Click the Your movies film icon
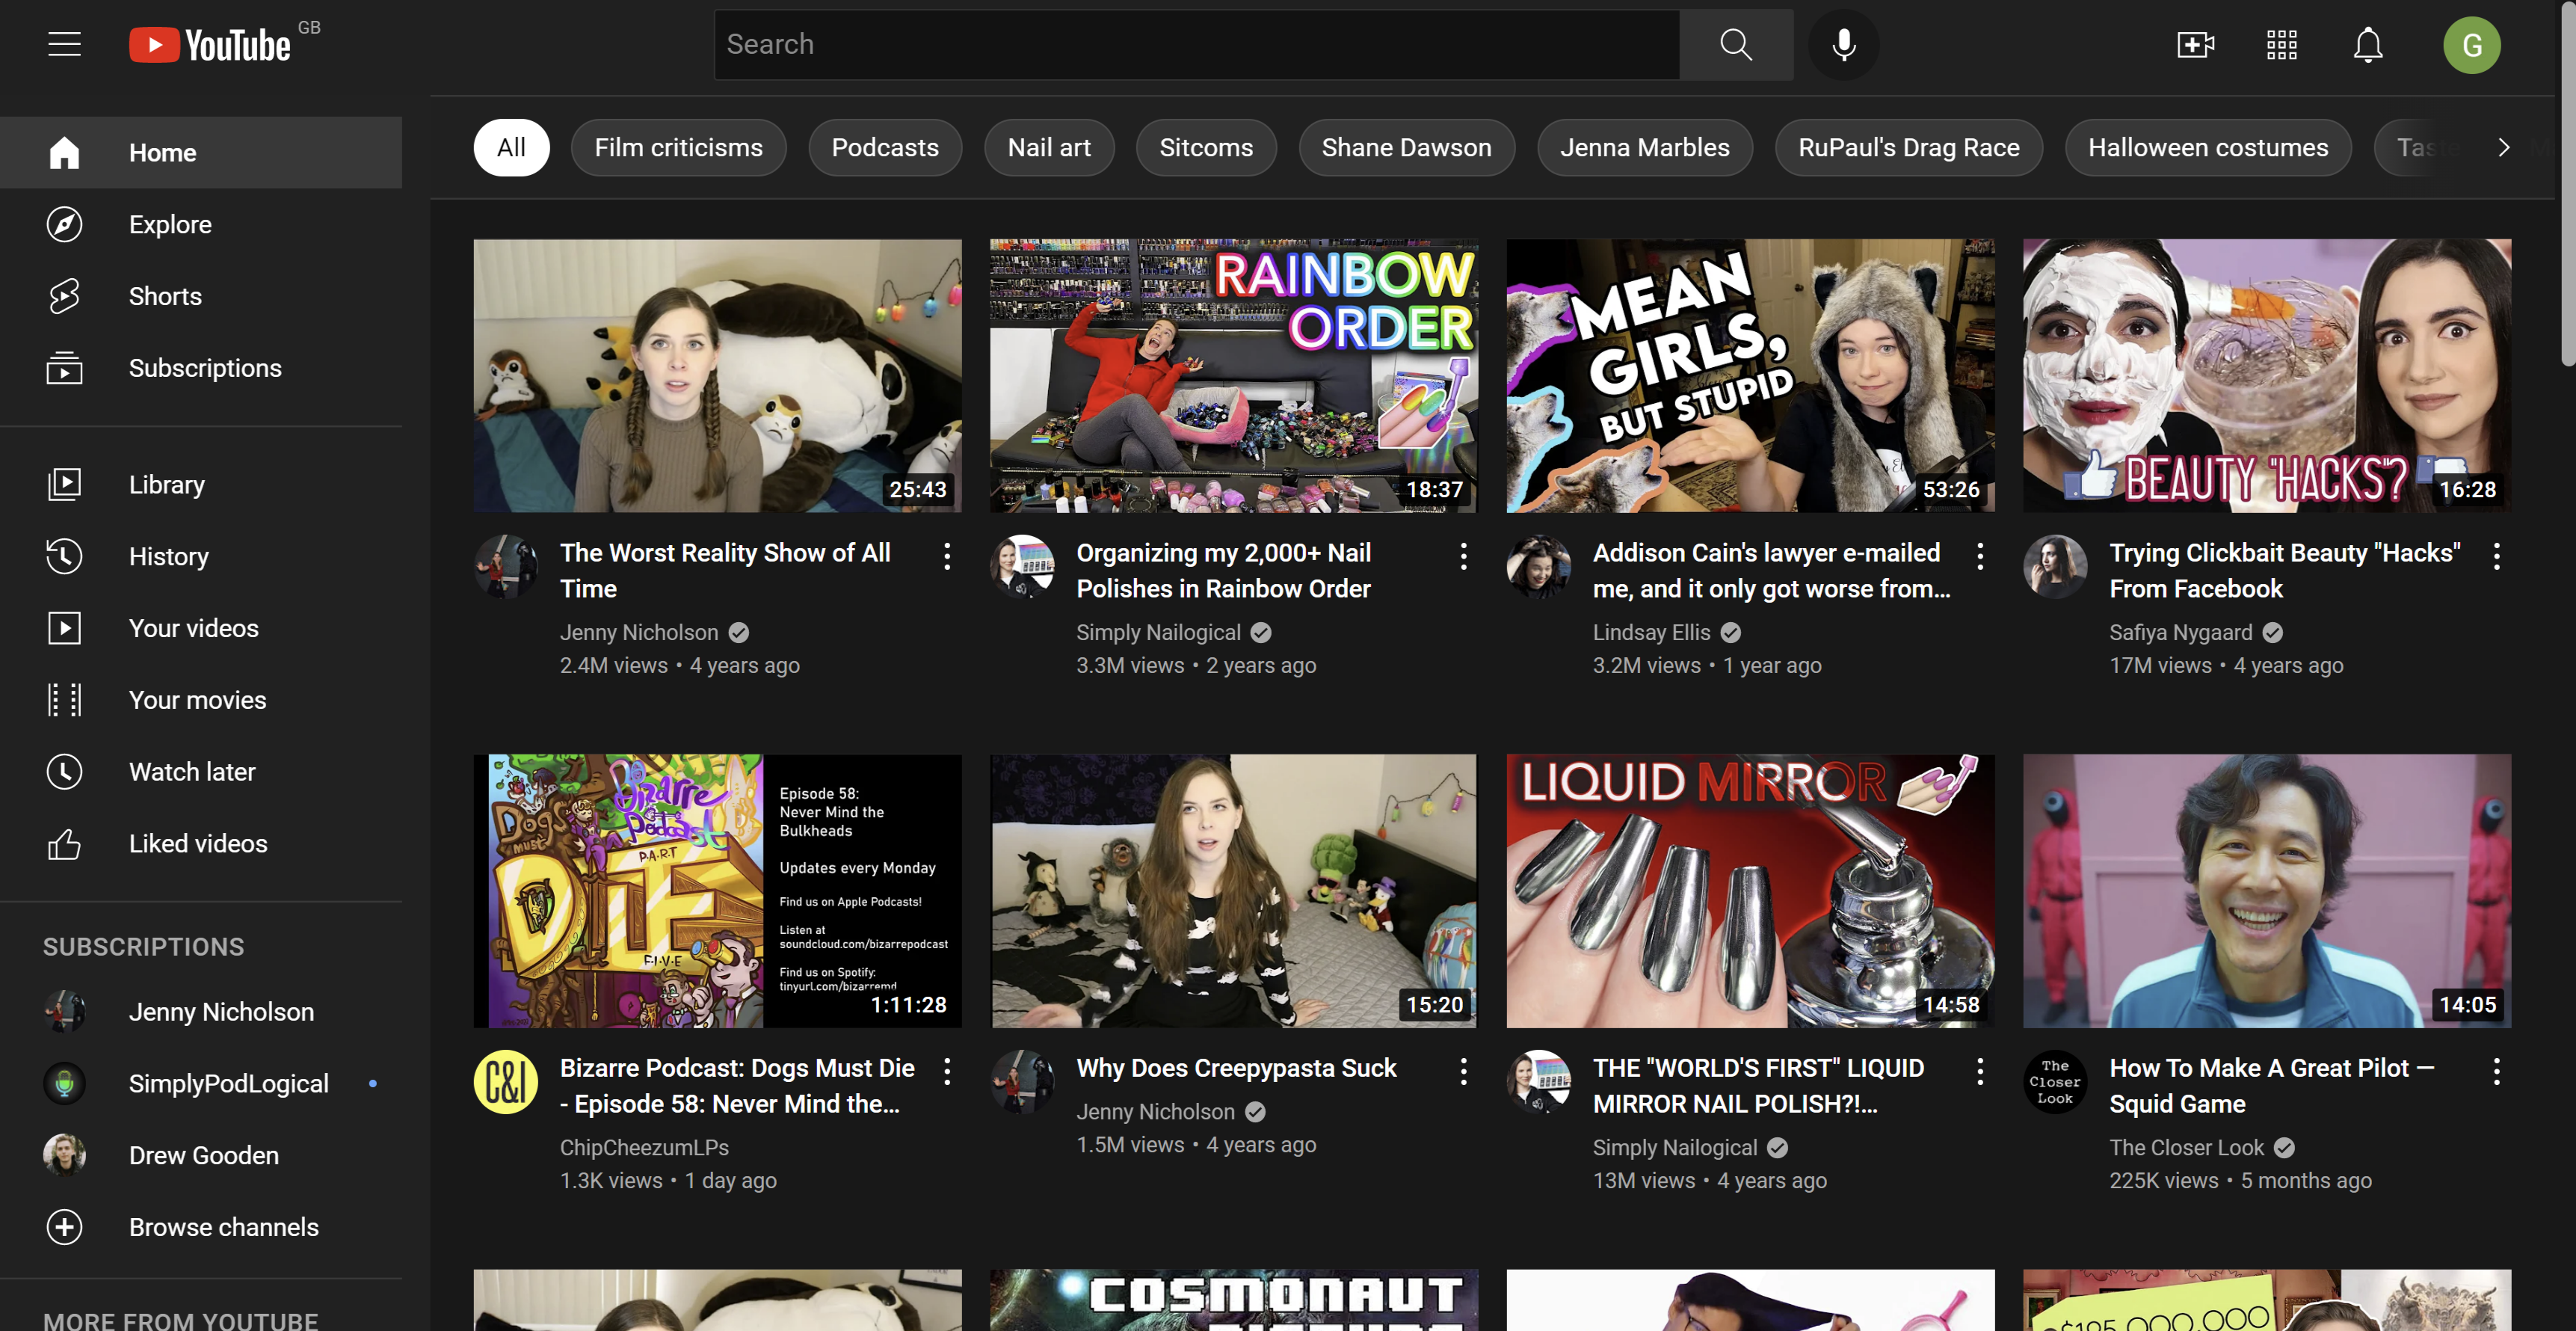This screenshot has width=2576, height=1331. click(x=64, y=700)
